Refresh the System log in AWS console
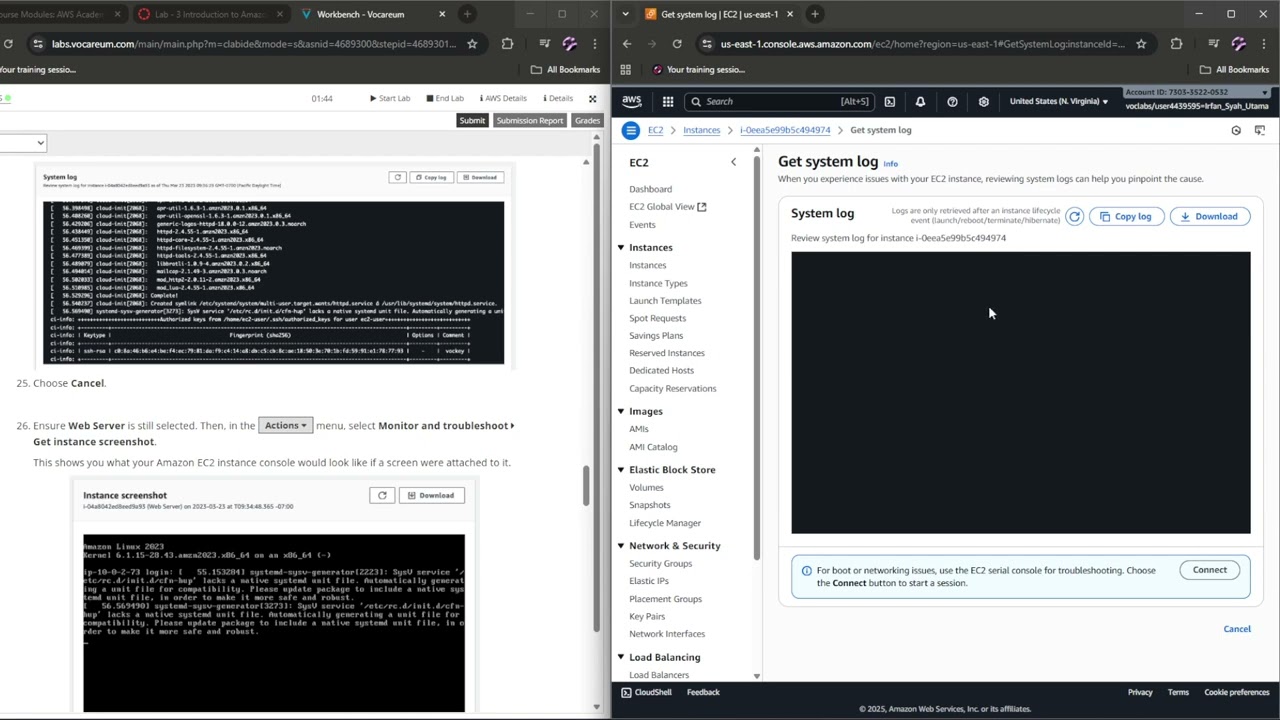1280x720 pixels. tap(1074, 216)
